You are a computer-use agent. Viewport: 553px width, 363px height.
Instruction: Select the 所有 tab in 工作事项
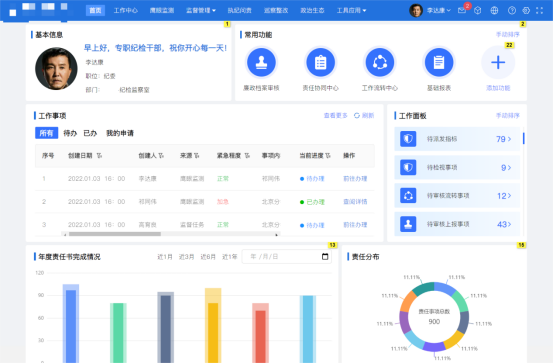[x=47, y=133]
